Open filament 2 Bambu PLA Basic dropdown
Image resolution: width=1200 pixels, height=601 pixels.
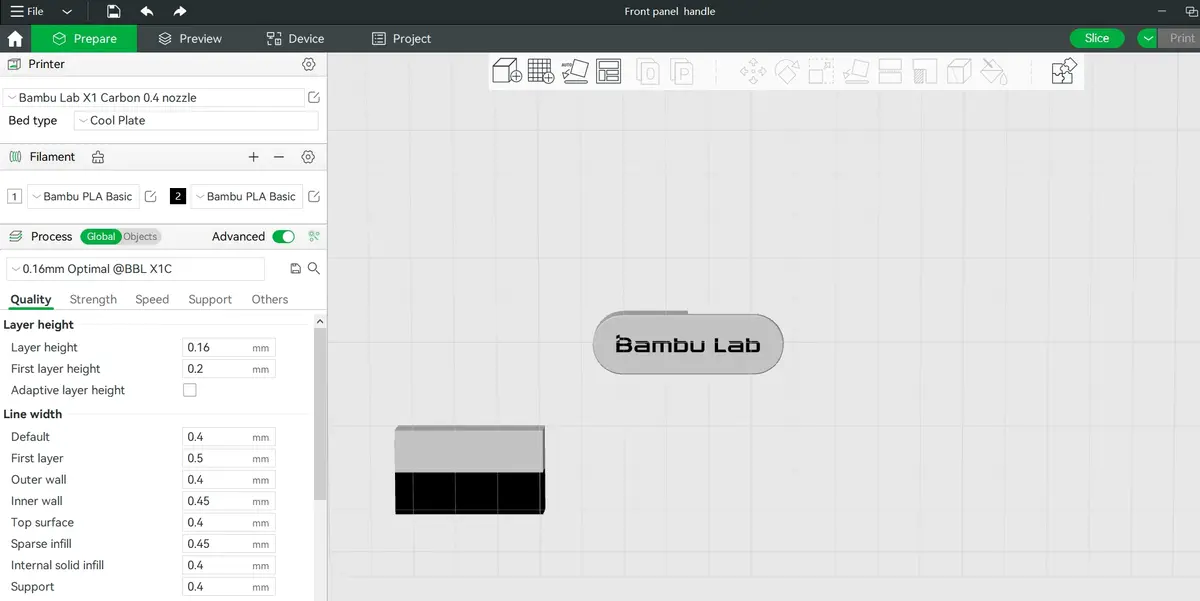pyautogui.click(x=247, y=196)
